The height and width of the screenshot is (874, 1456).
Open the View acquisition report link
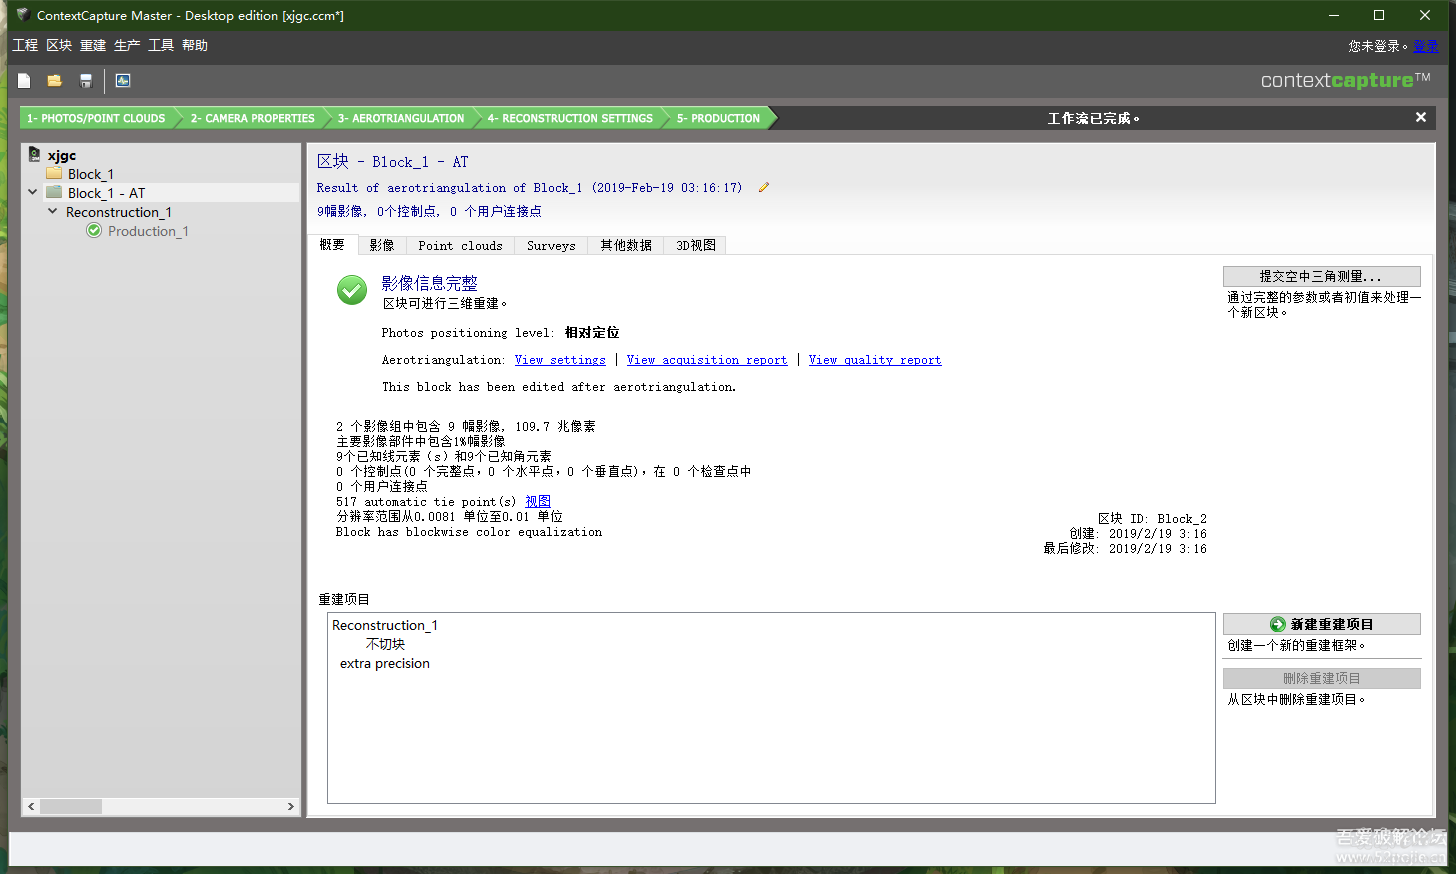[707, 360]
